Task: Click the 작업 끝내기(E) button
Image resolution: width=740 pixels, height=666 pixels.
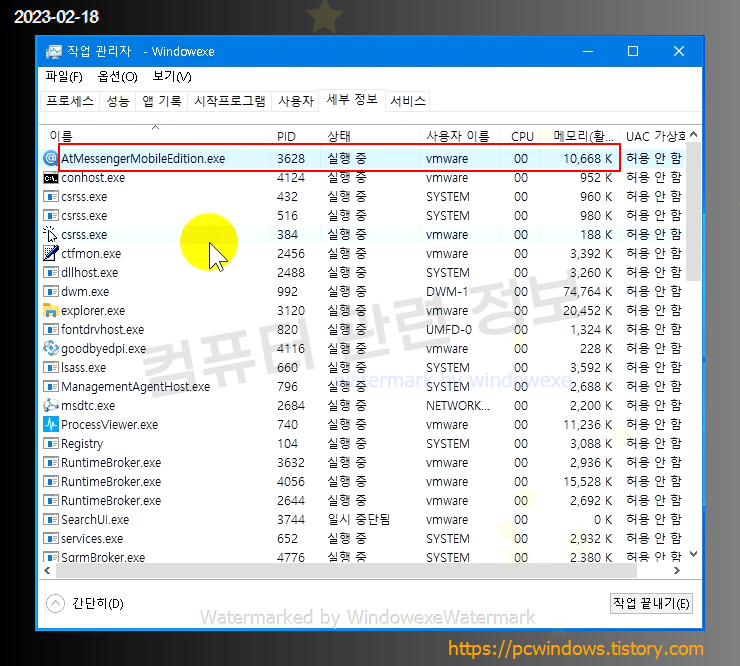Action: click(651, 603)
